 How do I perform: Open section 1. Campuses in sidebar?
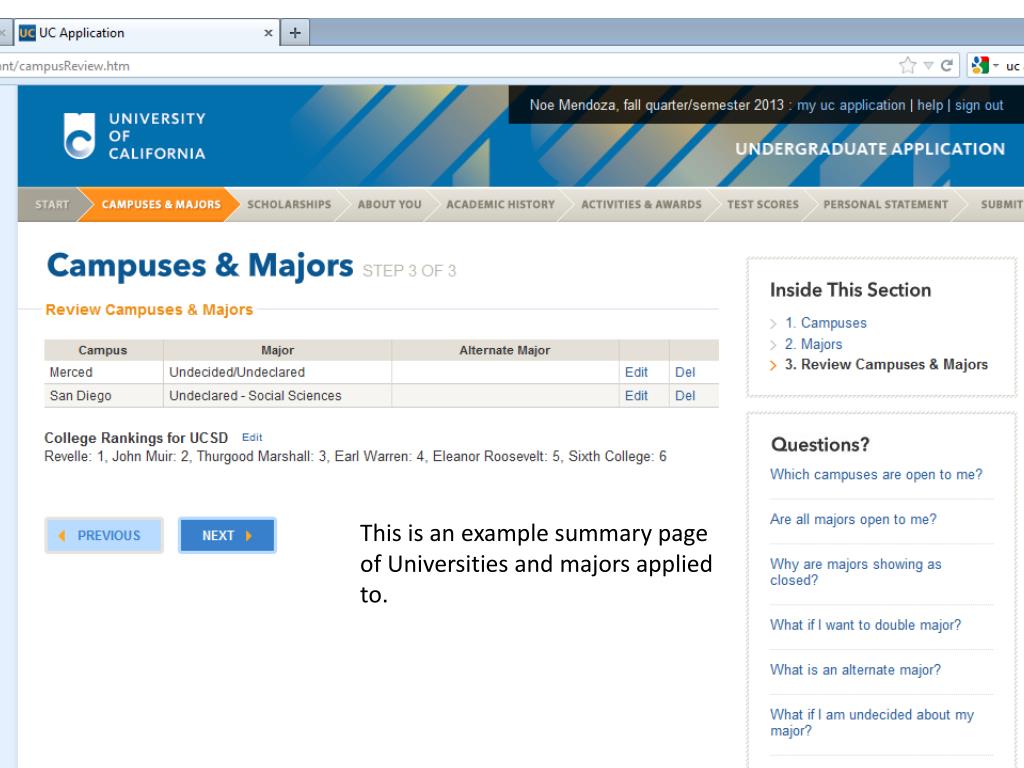pos(825,323)
